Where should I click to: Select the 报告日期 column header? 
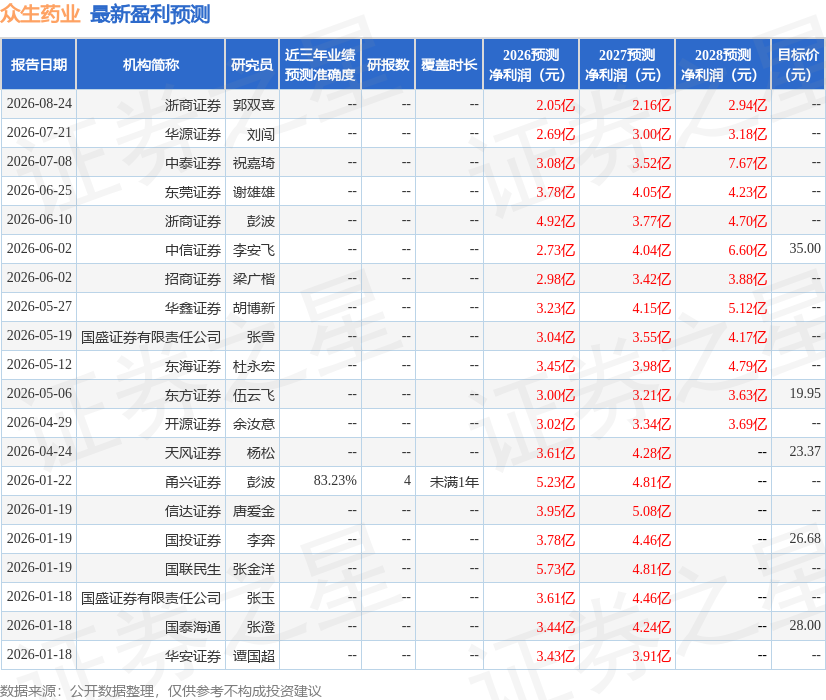(38, 64)
